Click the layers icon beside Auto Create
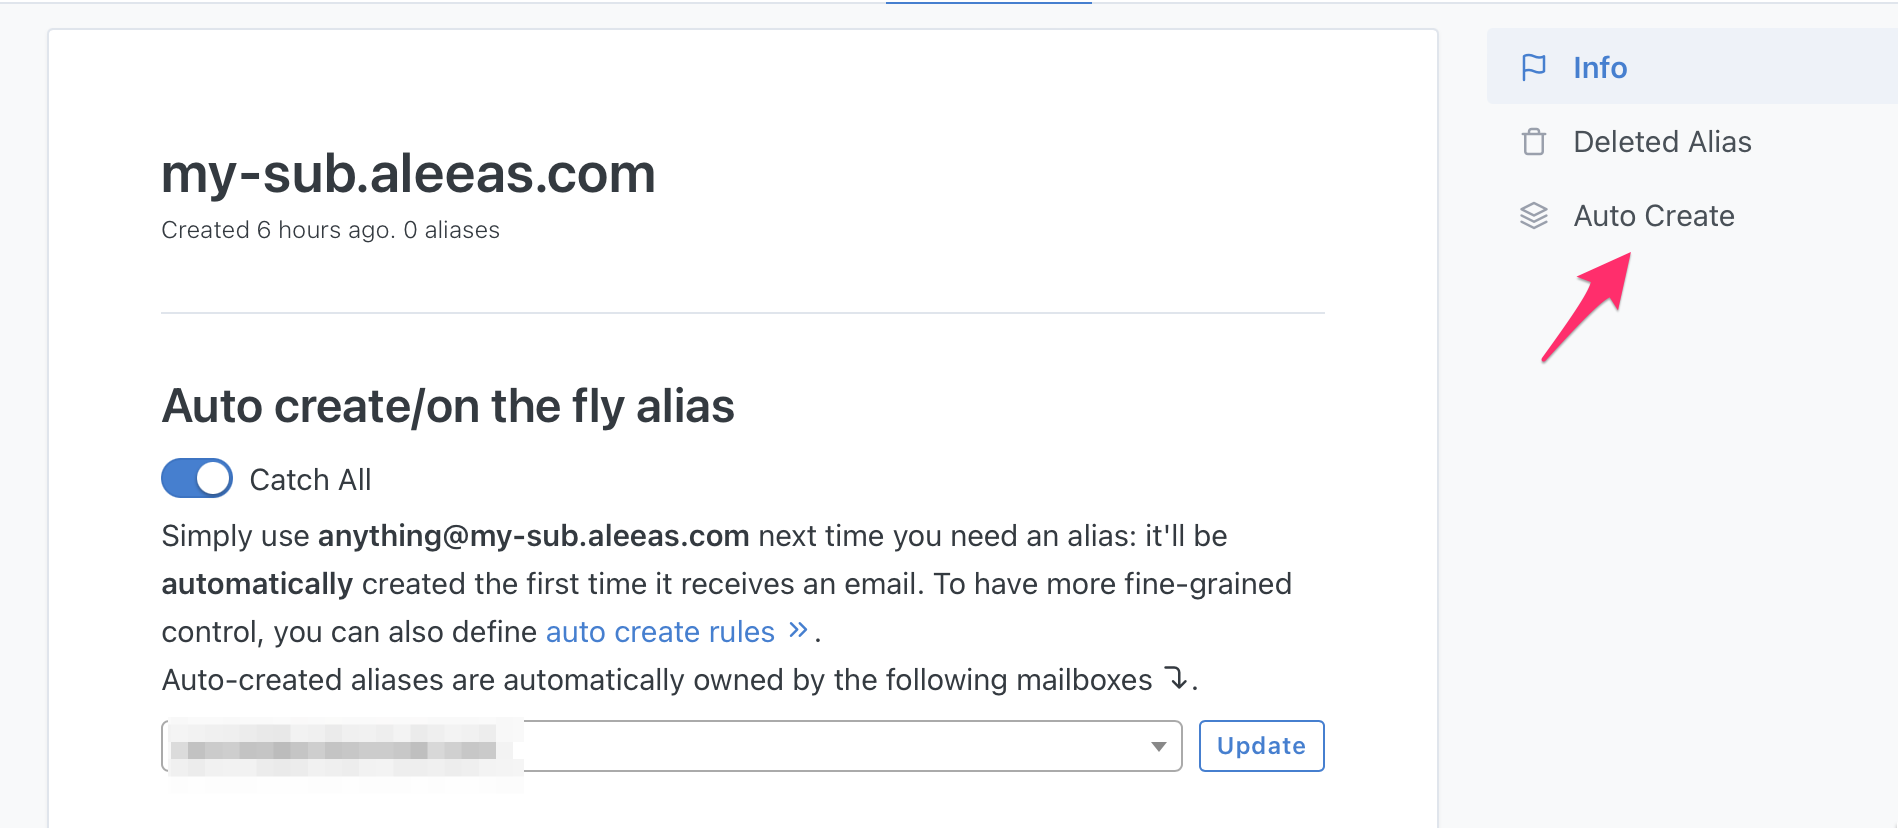Screen dimensions: 1898x828 tap(1533, 216)
